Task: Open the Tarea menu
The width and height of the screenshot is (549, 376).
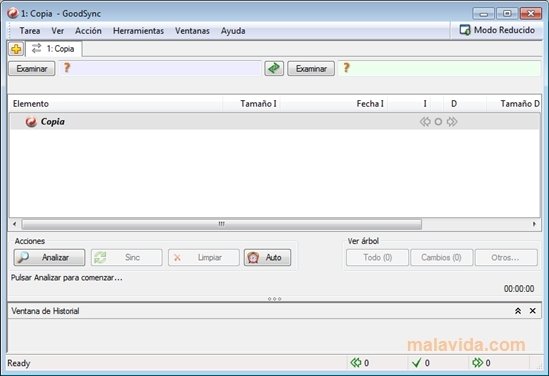Action: 30,31
